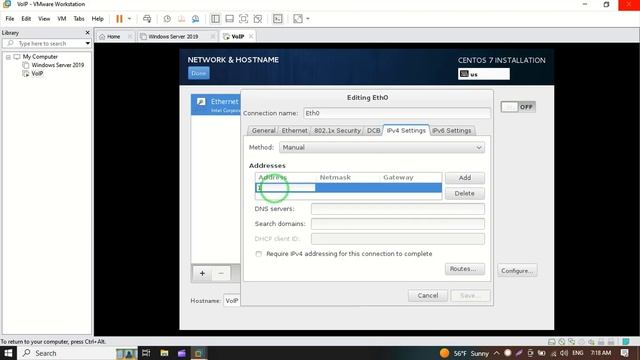Click the Send Ctrl+Alt+Del toolbar icon

pyautogui.click(x=147, y=19)
